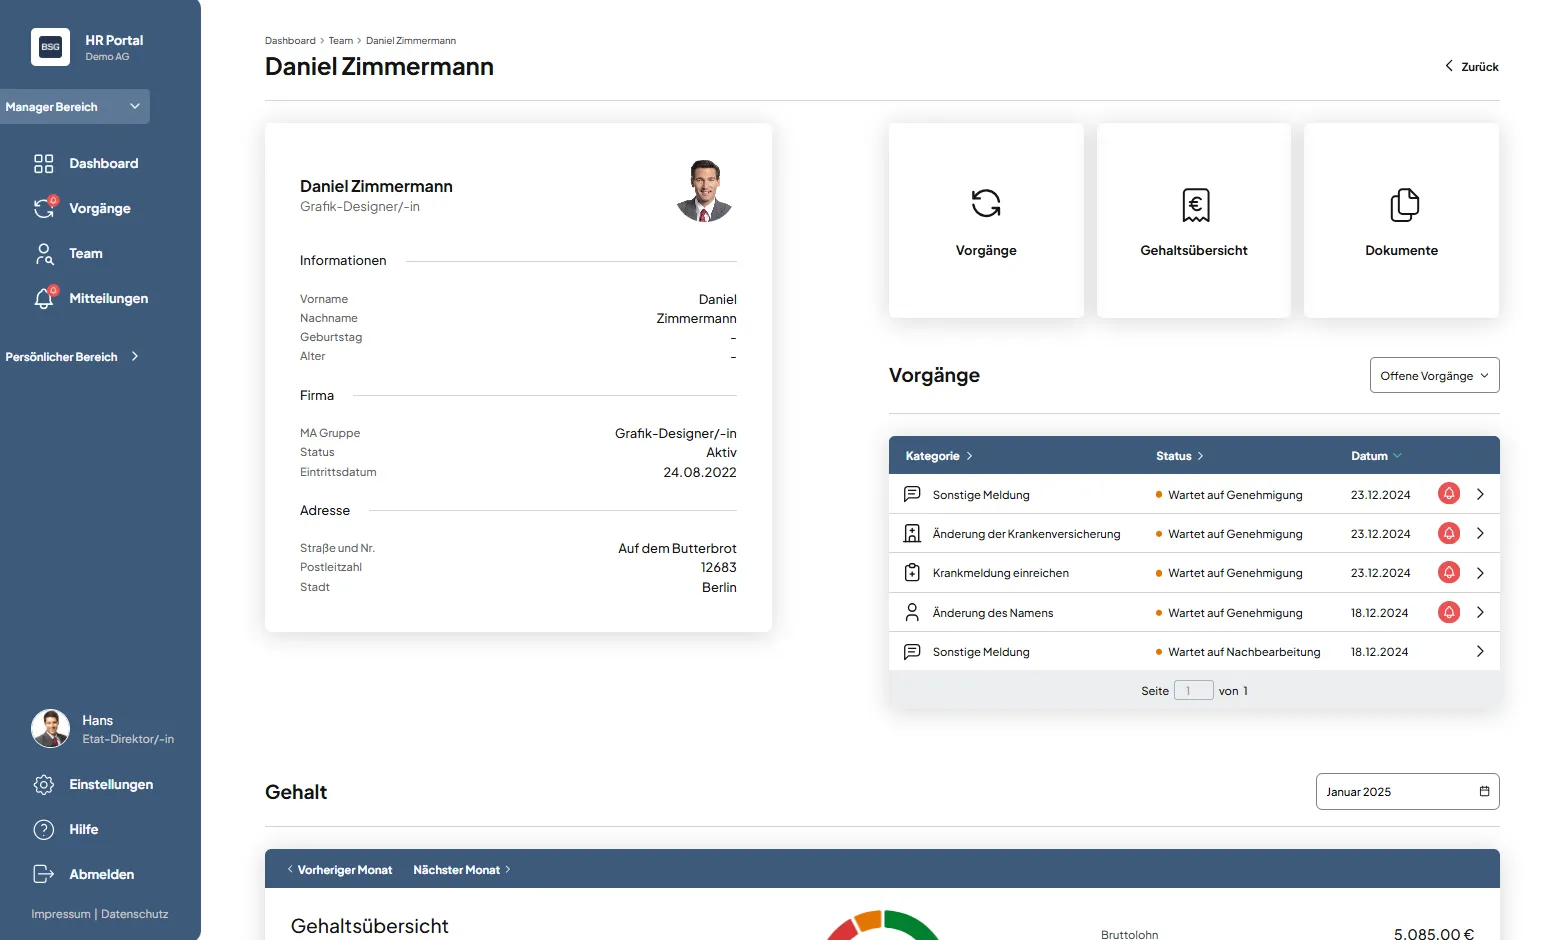Image resolution: width=1560 pixels, height=940 pixels.
Task: Click the Hilfe question mark icon
Action: [x=44, y=830]
